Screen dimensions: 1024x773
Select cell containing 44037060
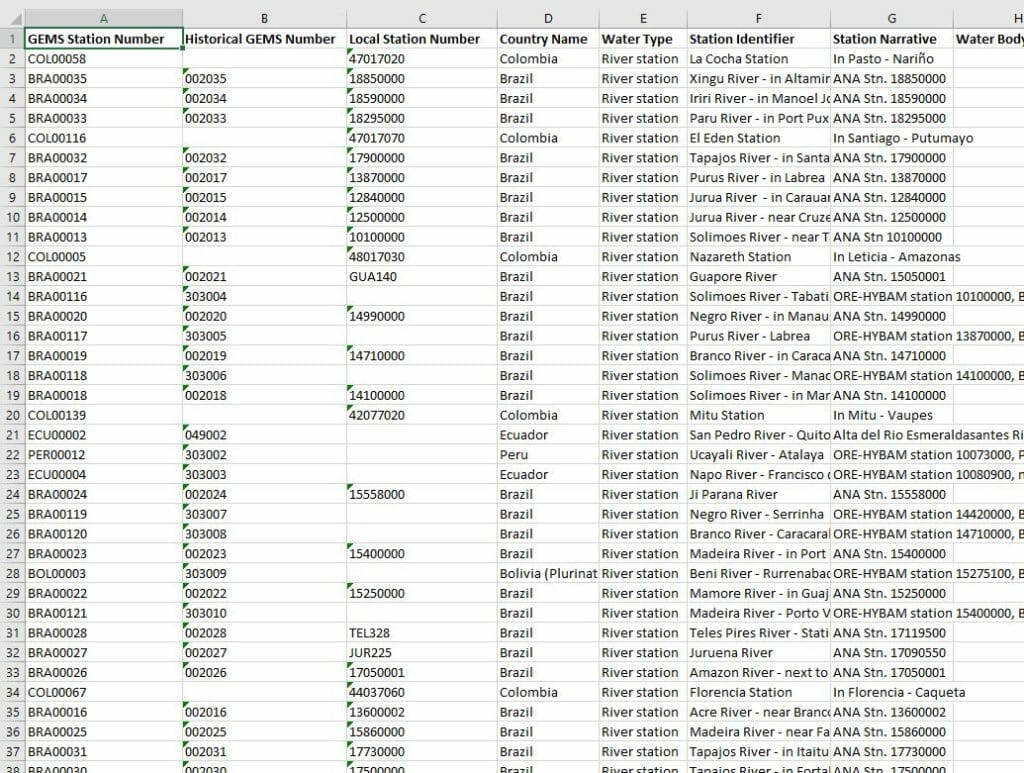point(422,692)
